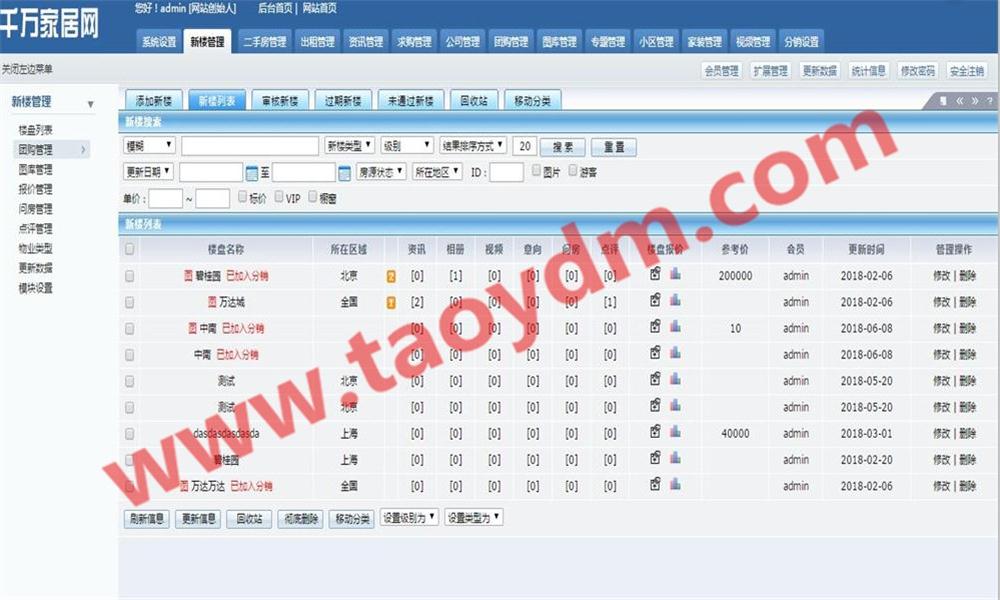Image resolution: width=1000 pixels, height=600 pixels.
Task: Click into the keyword search input field
Action: pos(250,146)
